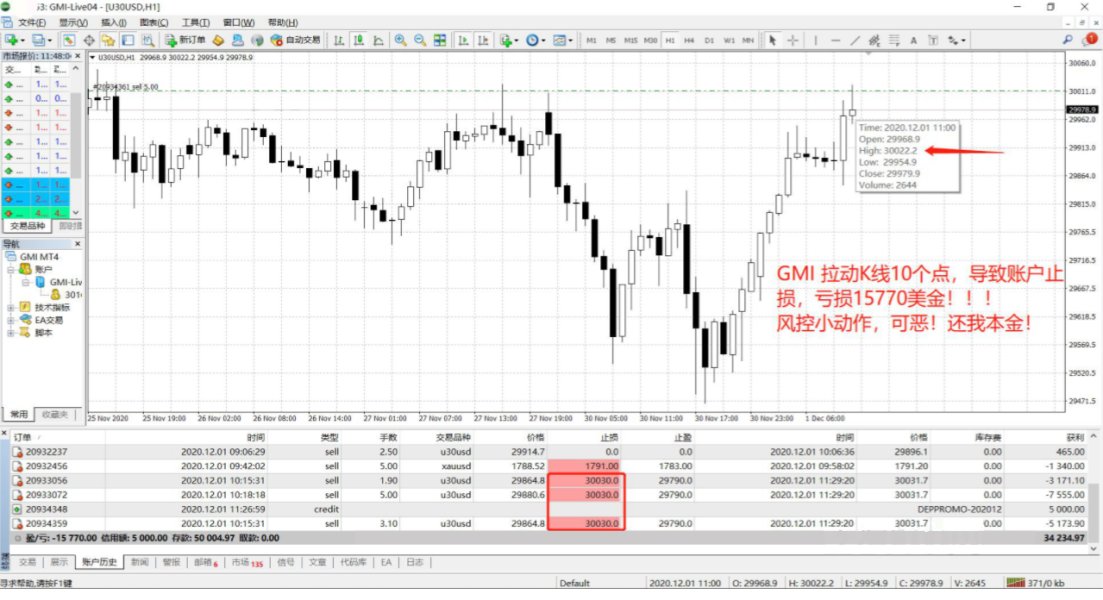The image size is (1103, 600).
Task: Select the text 'A' tool
Action: pyautogui.click(x=913, y=40)
